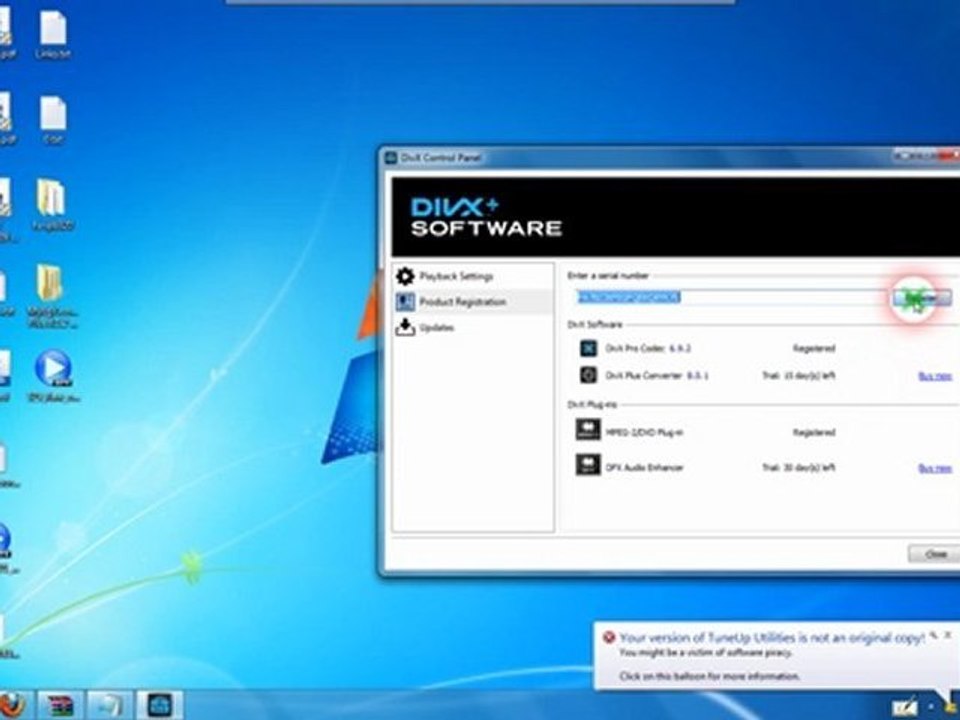Click the yellow tray icon under the balloon
Screen dimensions: 960x720
pos(951,707)
